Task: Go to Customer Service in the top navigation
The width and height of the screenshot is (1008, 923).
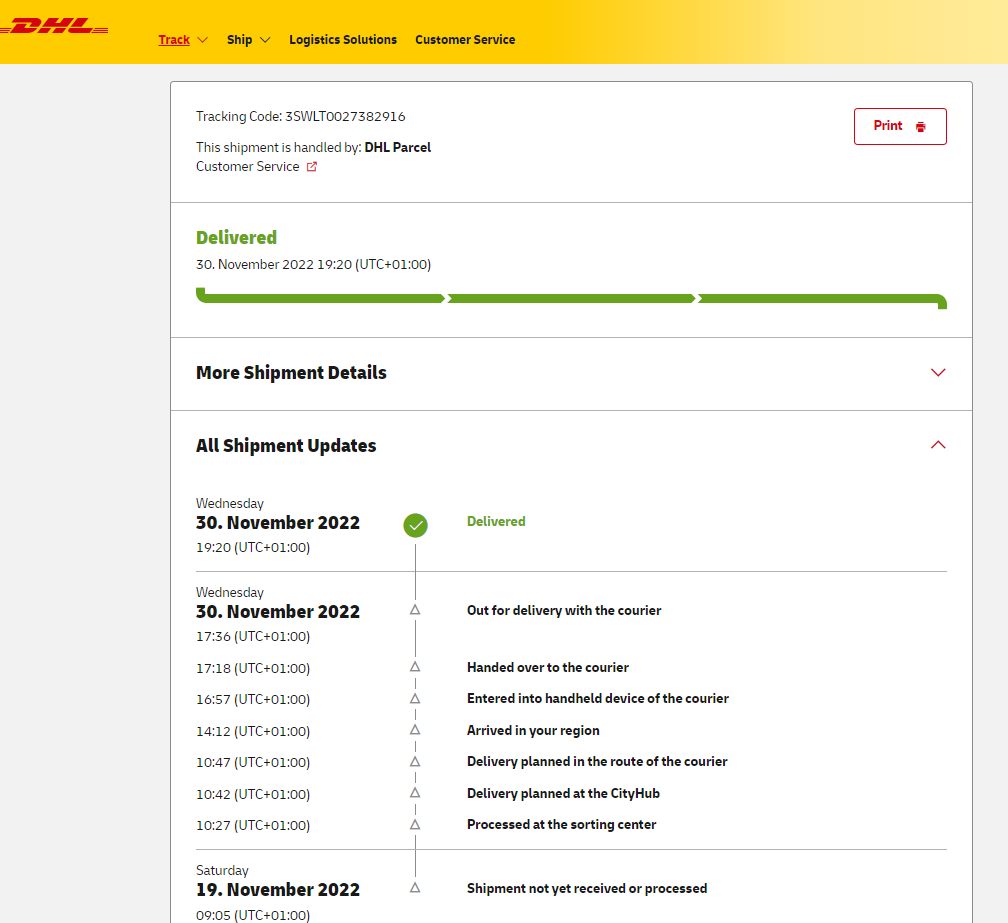Action: (465, 40)
